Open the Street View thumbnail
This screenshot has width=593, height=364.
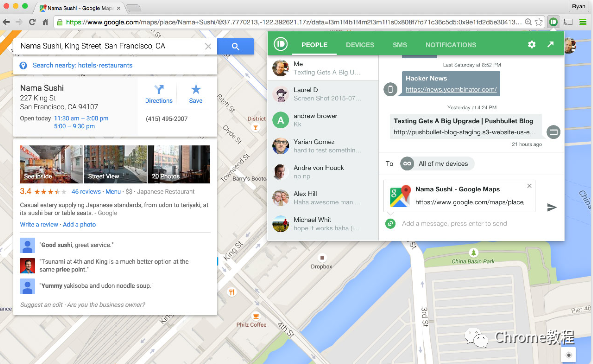(x=115, y=164)
